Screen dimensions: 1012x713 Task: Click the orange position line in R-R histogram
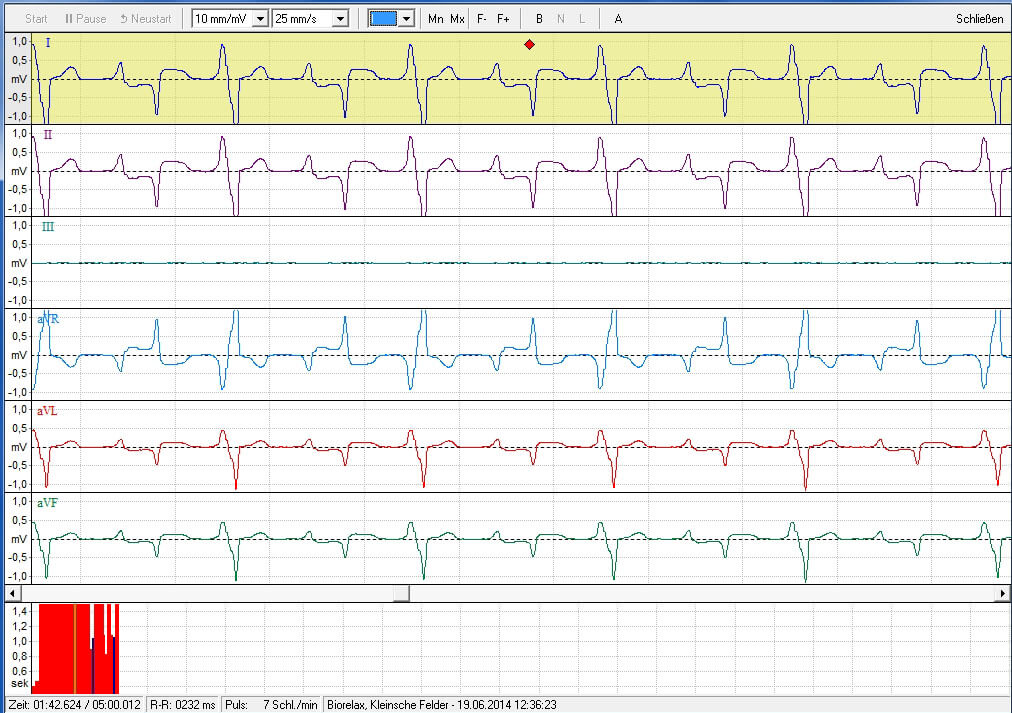coord(75,648)
